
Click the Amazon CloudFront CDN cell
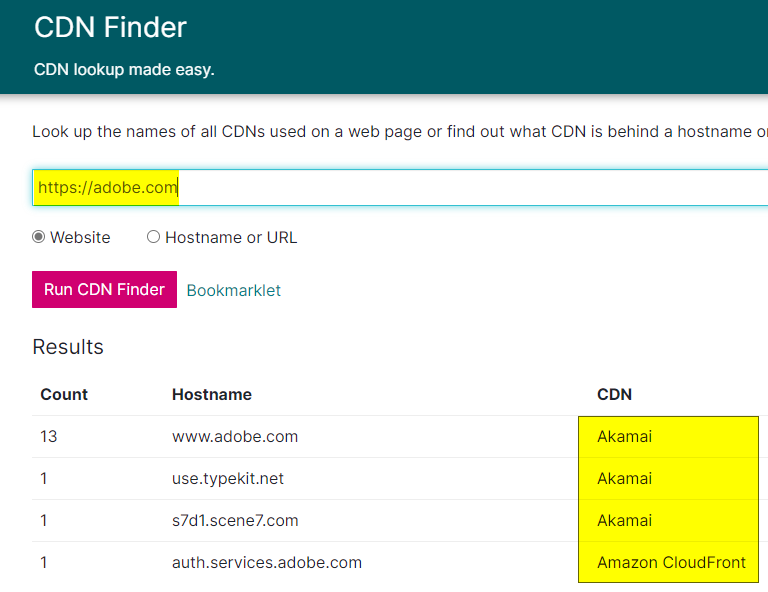[x=671, y=563]
